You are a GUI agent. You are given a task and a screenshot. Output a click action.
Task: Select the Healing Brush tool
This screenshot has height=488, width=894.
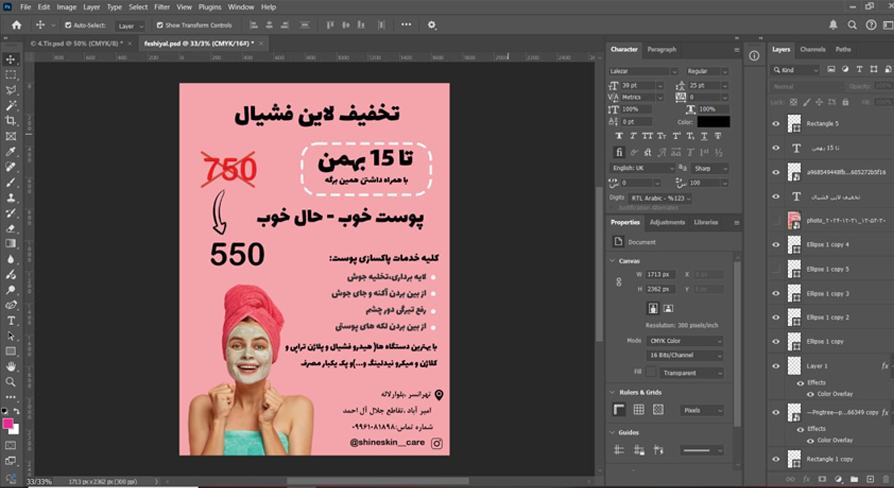(x=11, y=167)
